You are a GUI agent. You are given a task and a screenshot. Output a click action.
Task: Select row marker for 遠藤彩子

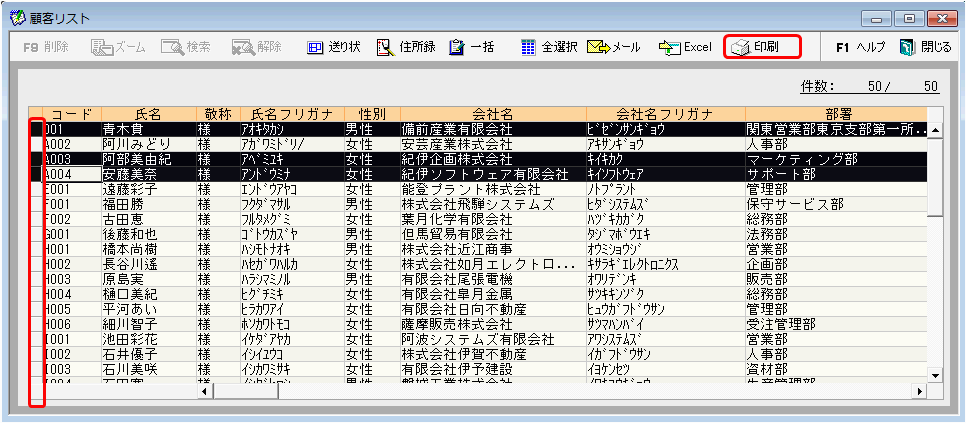tap(36, 188)
